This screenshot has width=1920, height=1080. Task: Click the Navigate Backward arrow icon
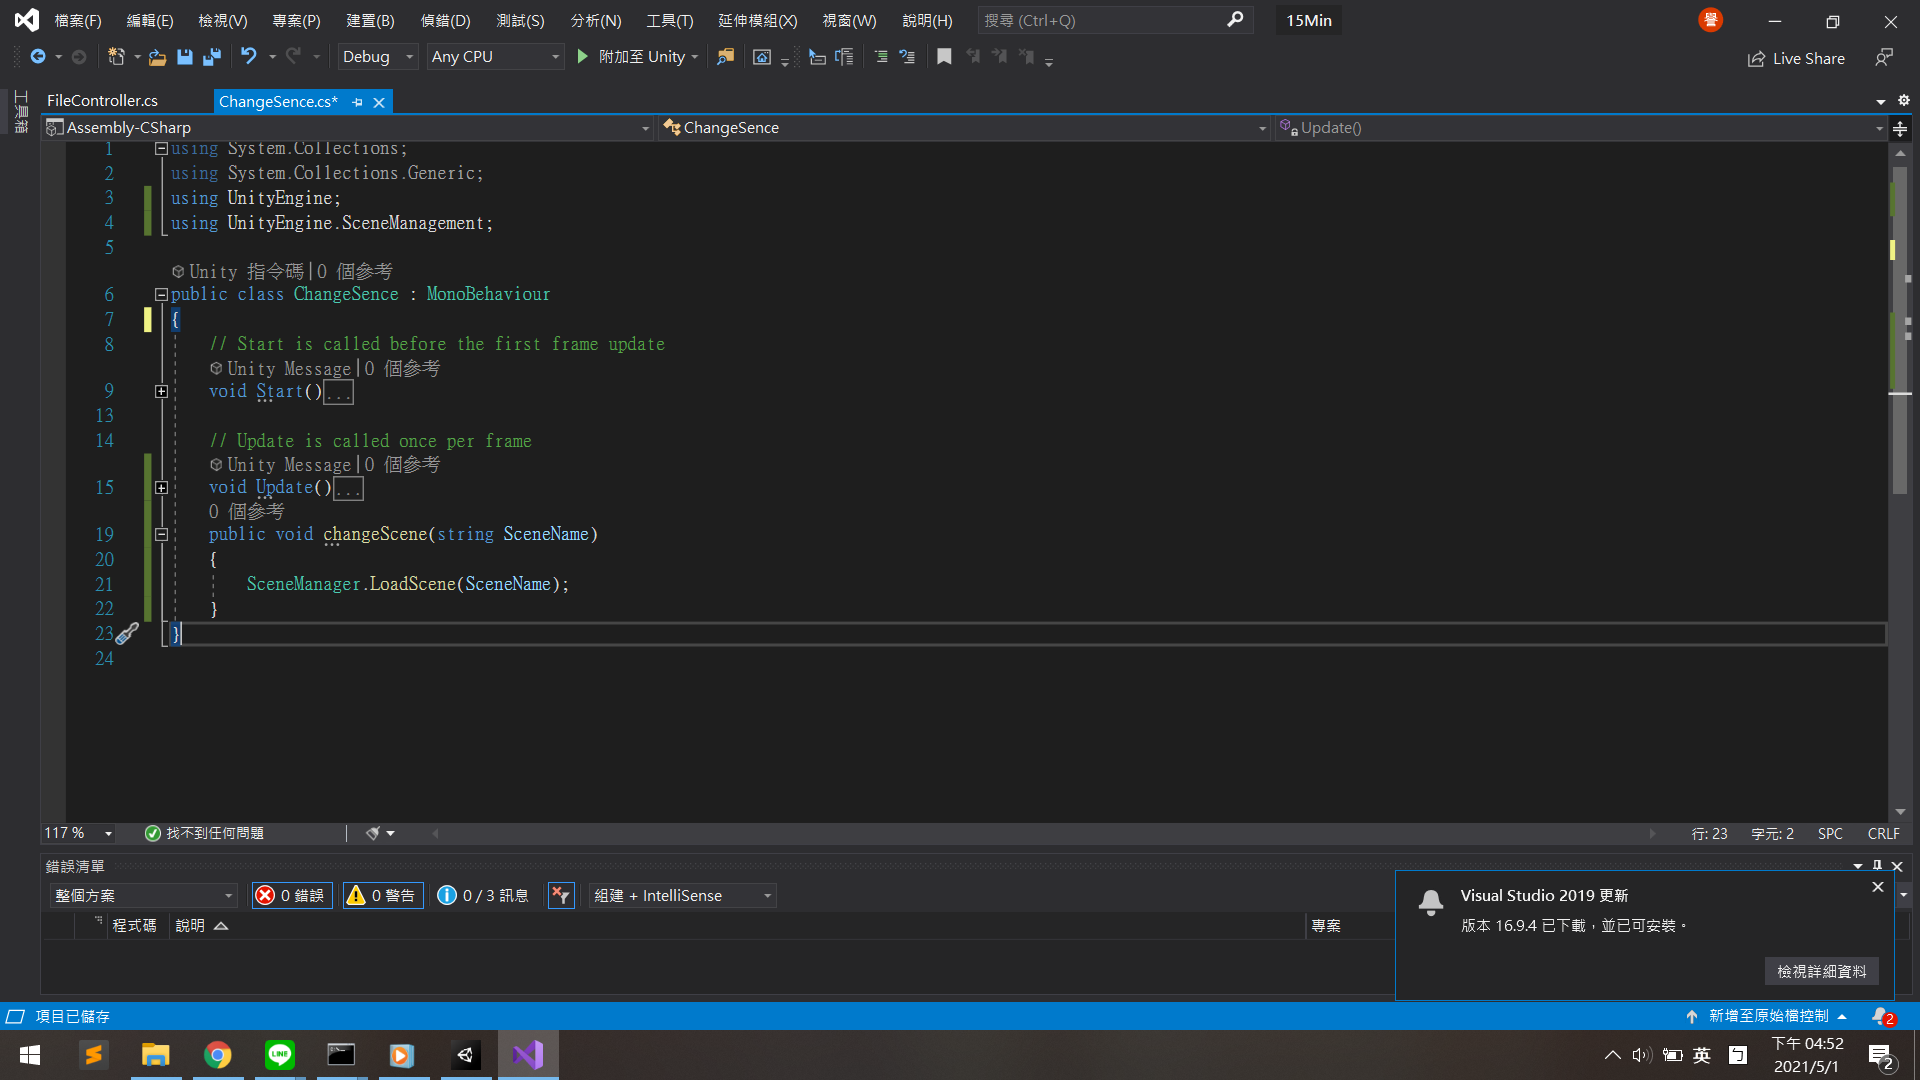coord(38,57)
